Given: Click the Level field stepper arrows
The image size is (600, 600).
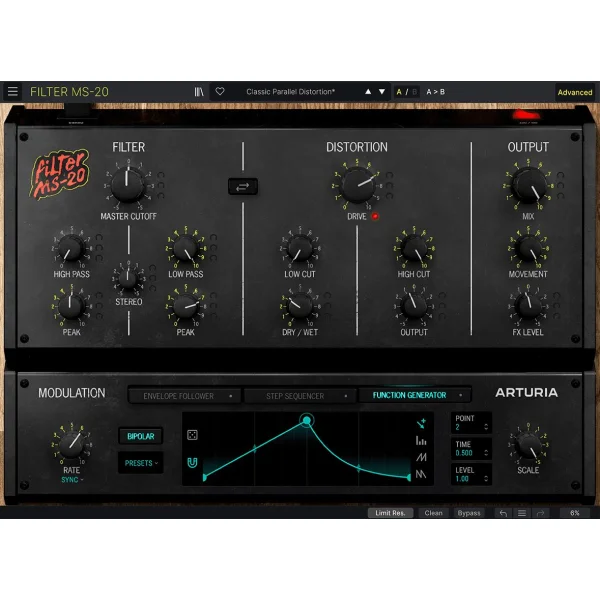Looking at the screenshot, I should [x=486, y=479].
